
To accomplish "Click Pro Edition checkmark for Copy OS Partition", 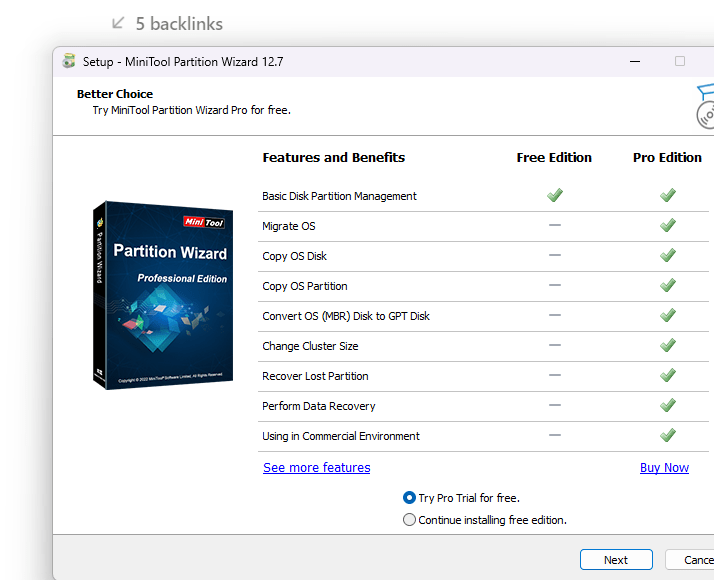I will (x=668, y=285).
